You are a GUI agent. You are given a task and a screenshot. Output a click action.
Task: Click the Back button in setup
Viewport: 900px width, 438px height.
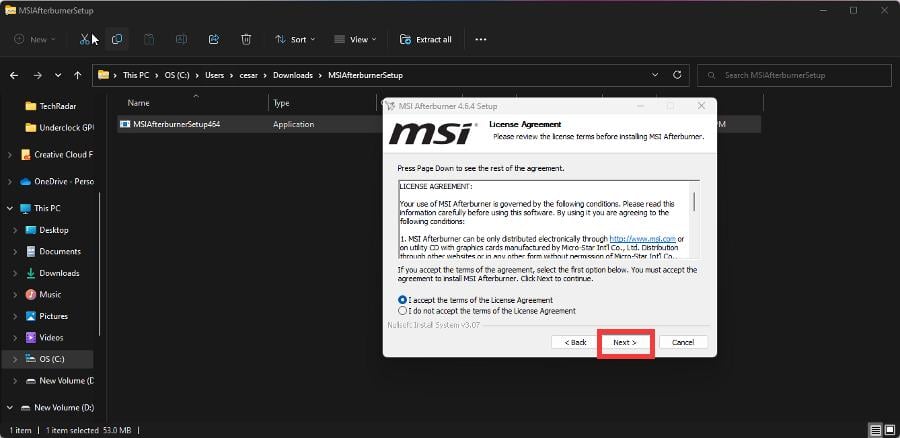coord(575,342)
